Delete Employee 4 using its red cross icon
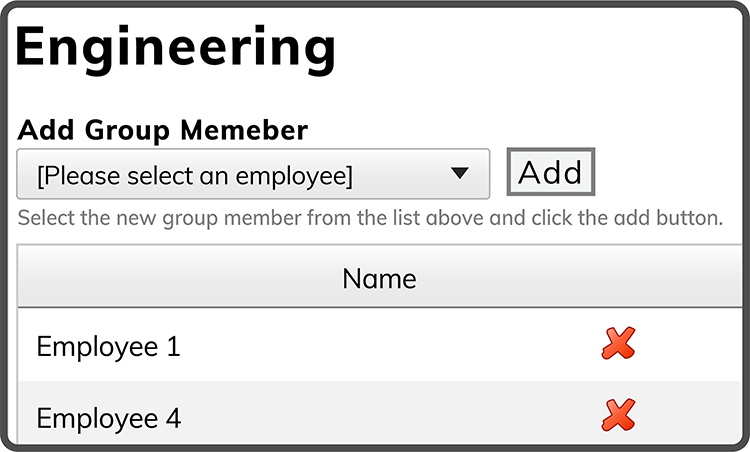This screenshot has height=452, width=750. pyautogui.click(x=618, y=415)
